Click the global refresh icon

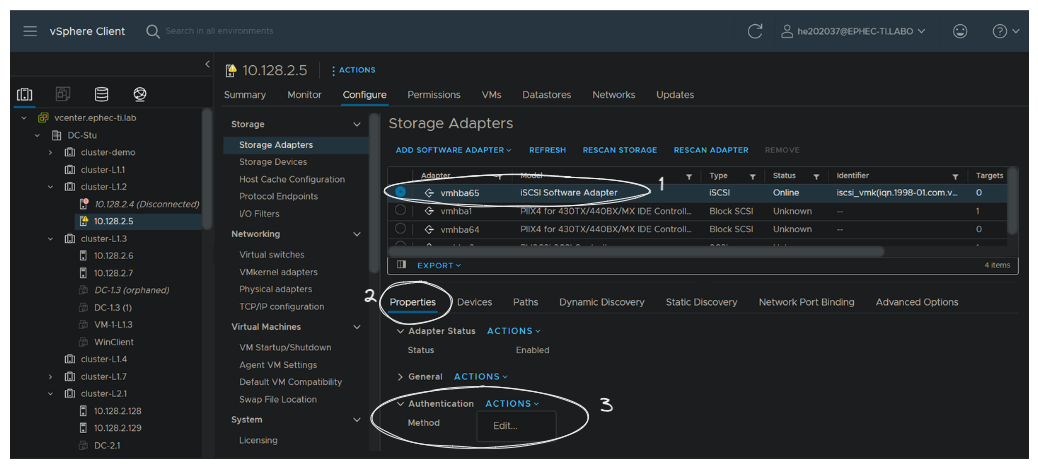(x=755, y=31)
